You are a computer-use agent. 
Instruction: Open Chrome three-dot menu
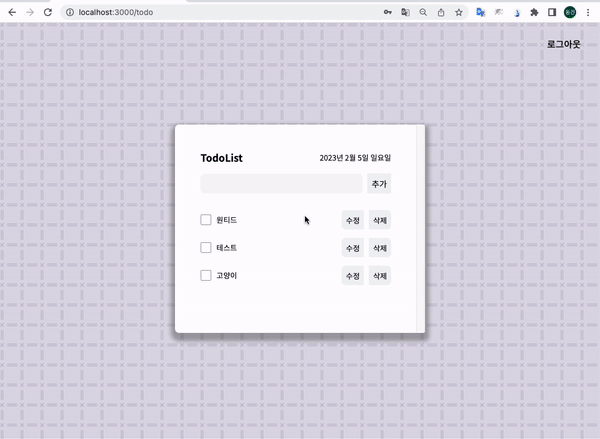click(x=588, y=12)
